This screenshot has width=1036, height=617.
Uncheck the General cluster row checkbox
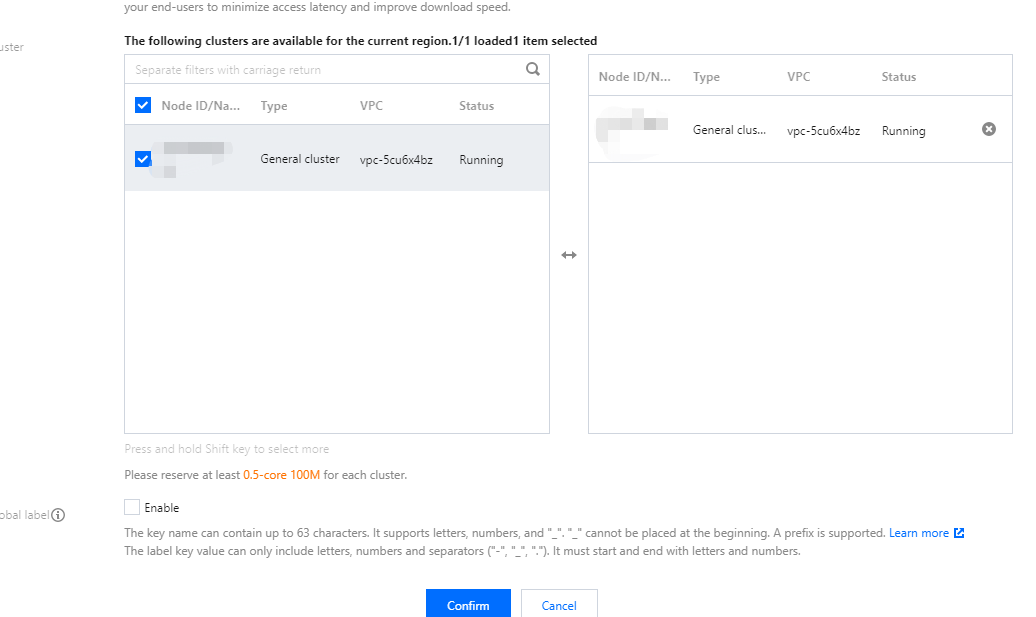[x=143, y=158]
